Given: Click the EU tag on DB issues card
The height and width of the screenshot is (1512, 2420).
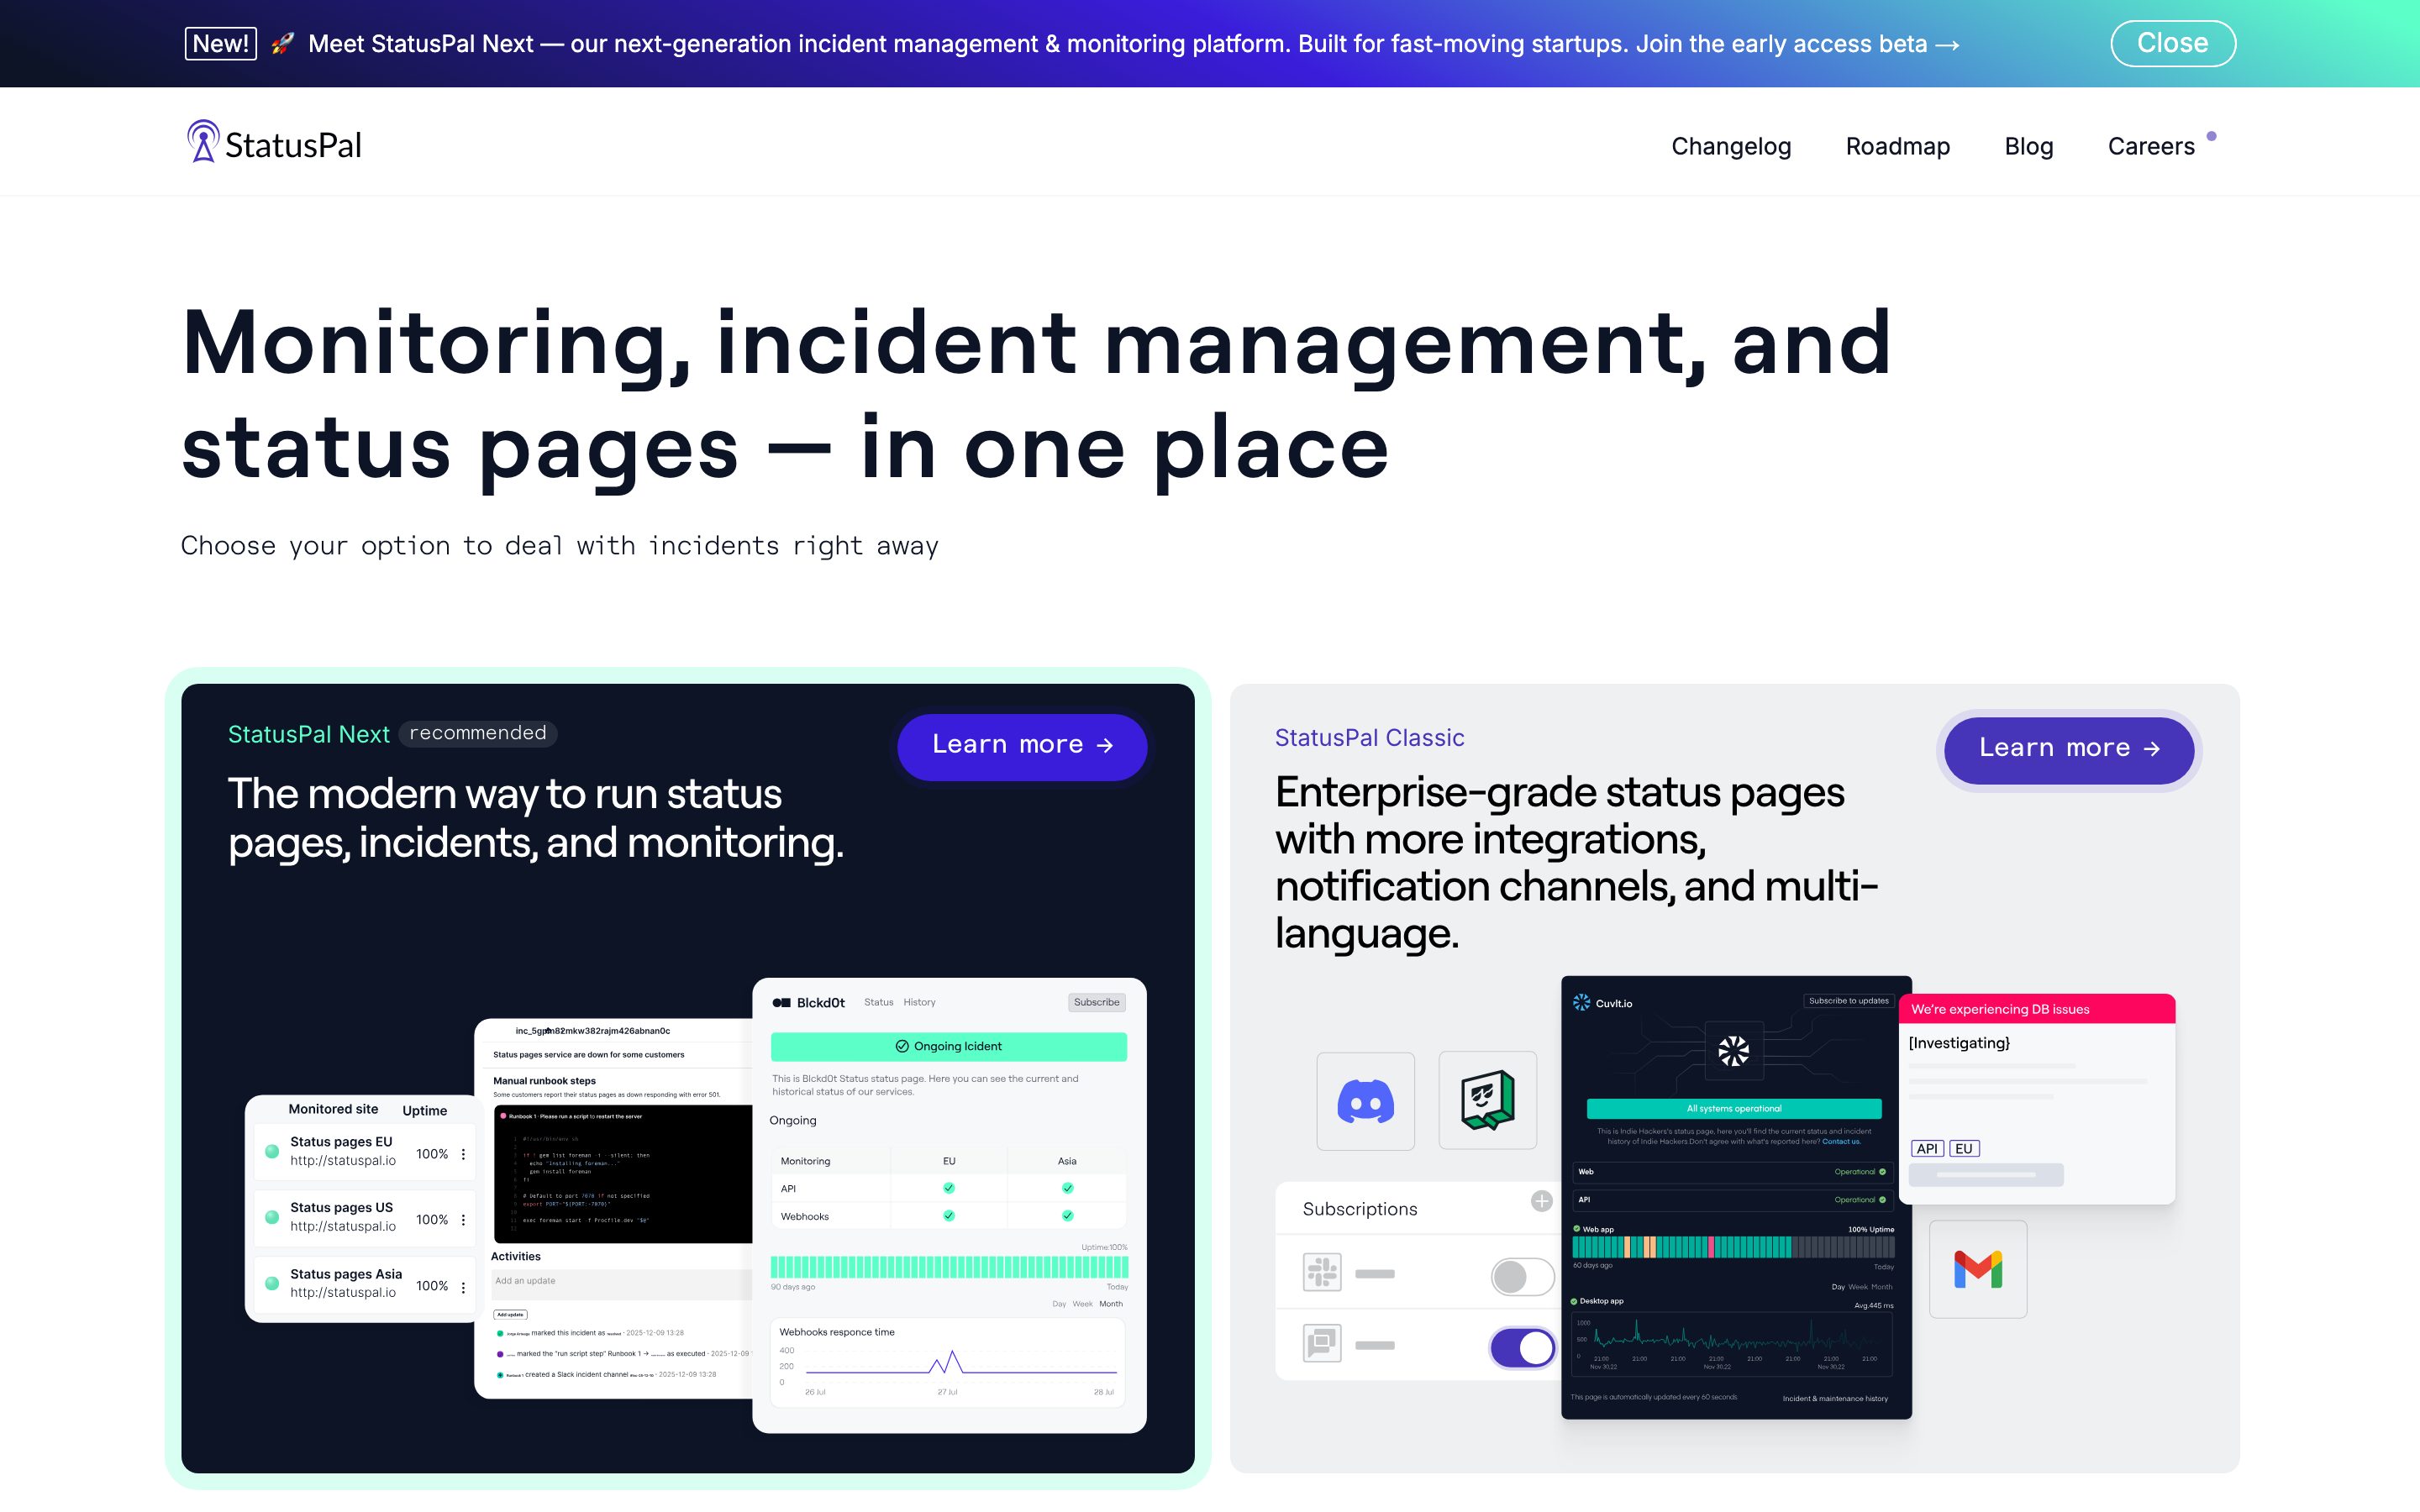Looking at the screenshot, I should point(1963,1149).
